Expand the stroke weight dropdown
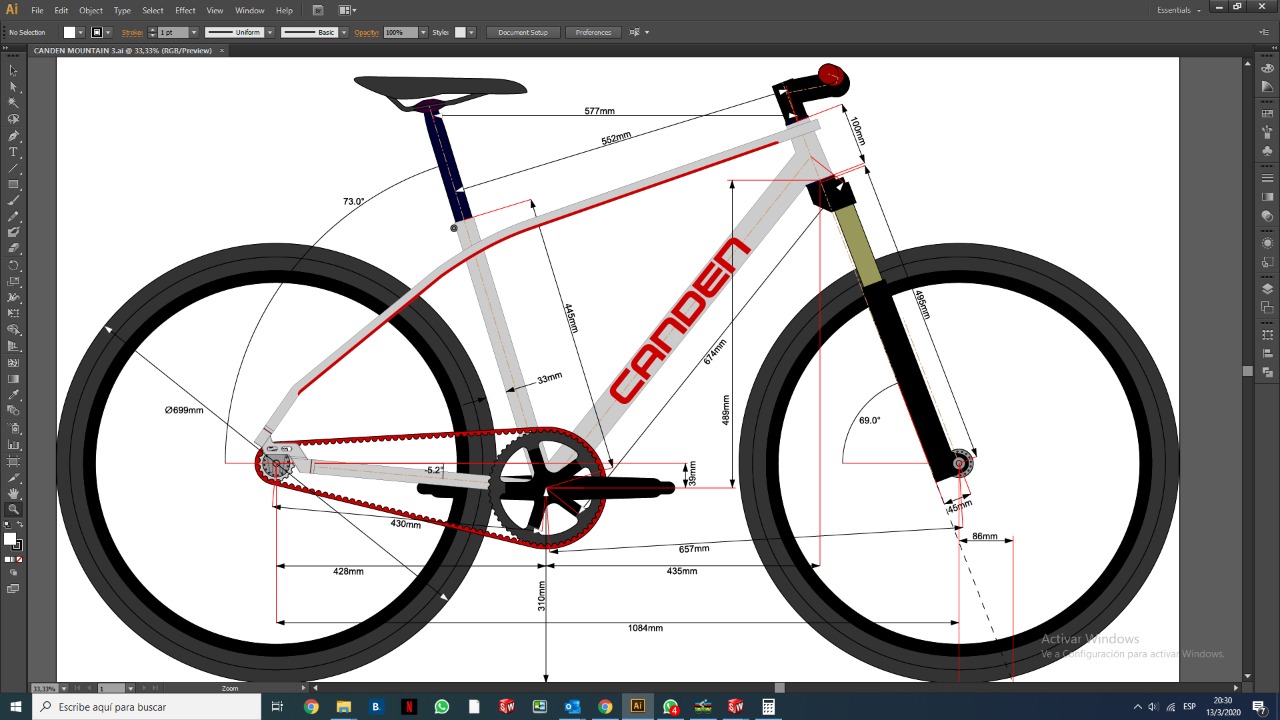The width and height of the screenshot is (1280, 720). point(195,32)
